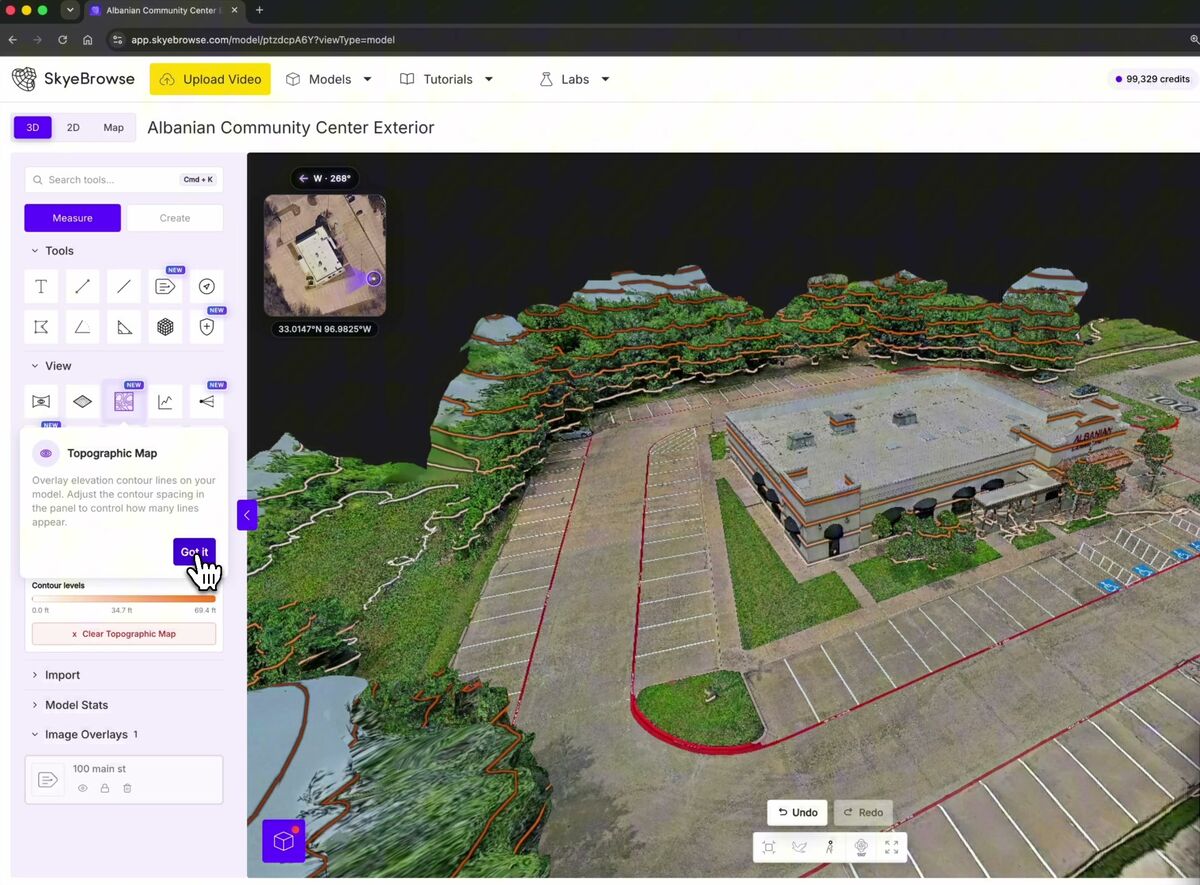Click the Search tools input field

pyautogui.click(x=124, y=180)
